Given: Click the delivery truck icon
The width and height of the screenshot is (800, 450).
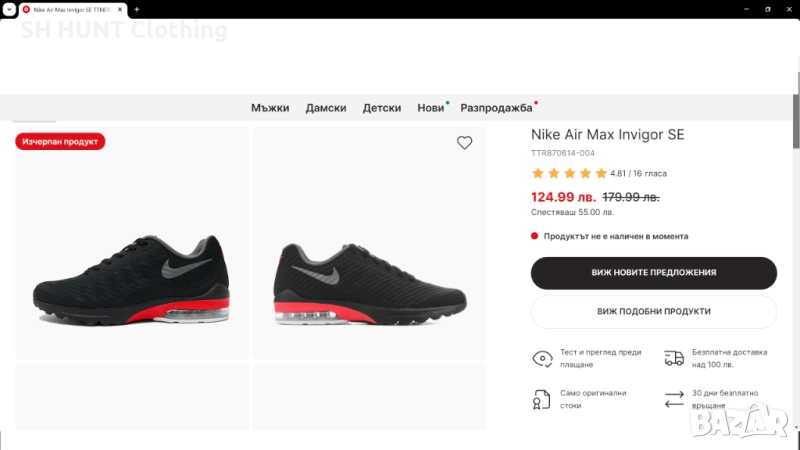Looking at the screenshot, I should click(x=674, y=358).
